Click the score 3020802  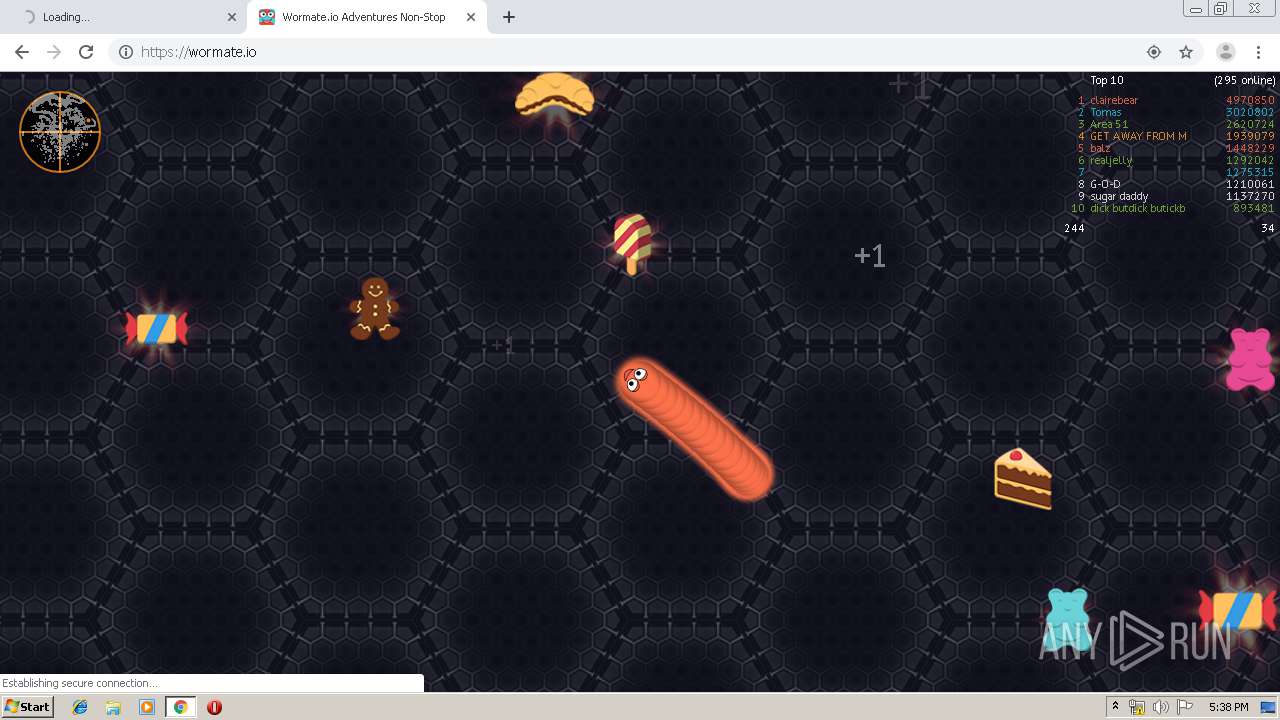(1250, 112)
